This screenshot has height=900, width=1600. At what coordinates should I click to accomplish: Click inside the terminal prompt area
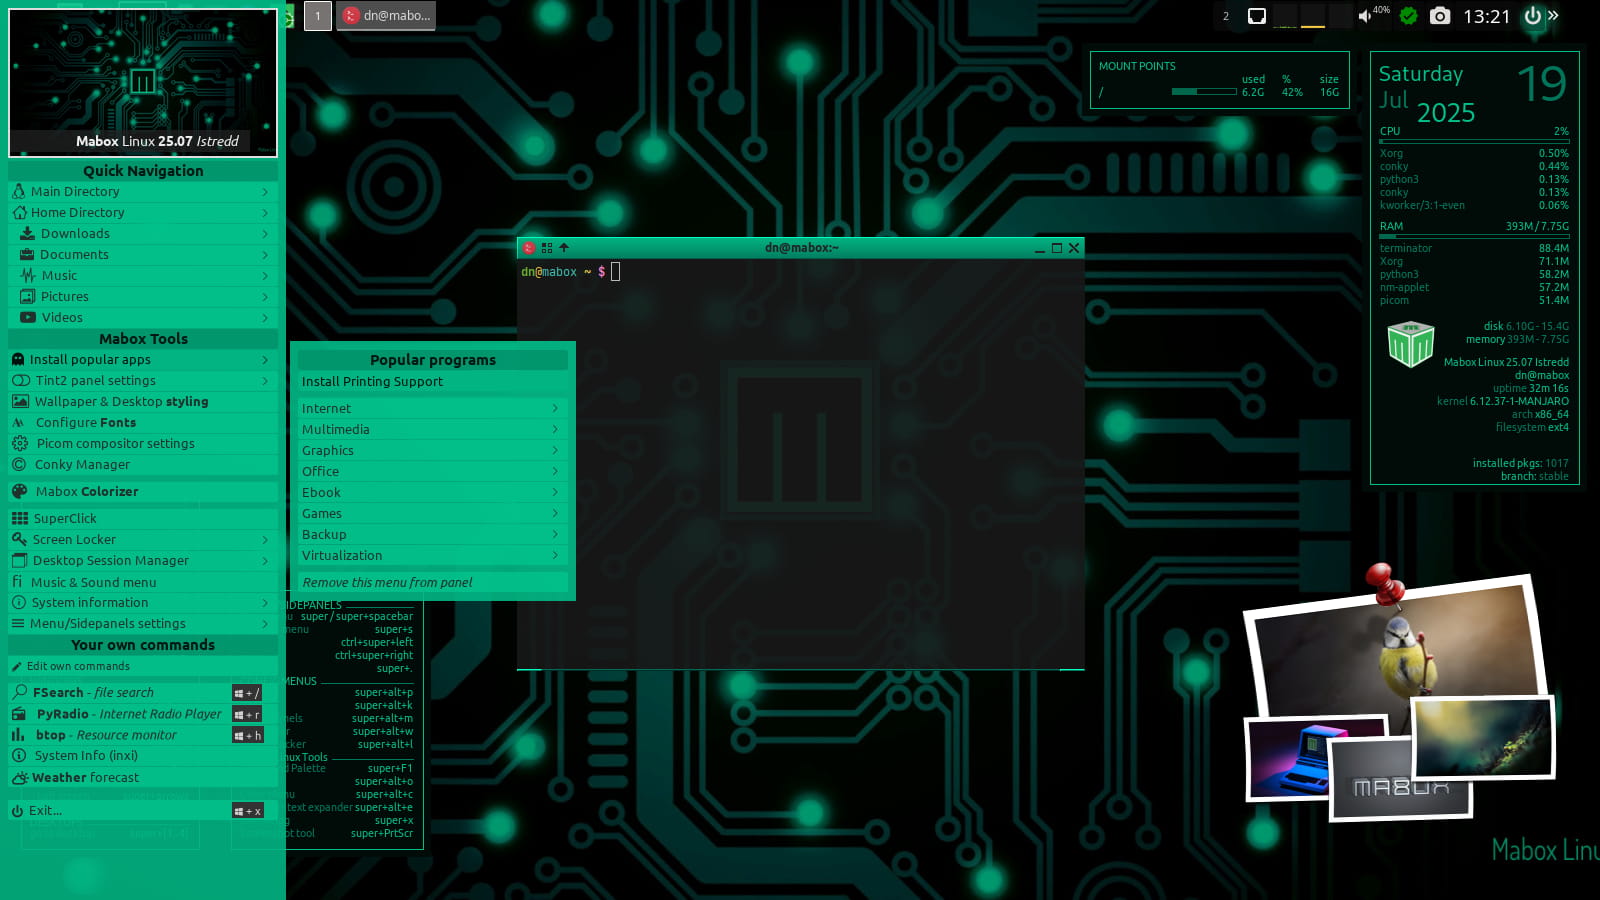click(800, 465)
